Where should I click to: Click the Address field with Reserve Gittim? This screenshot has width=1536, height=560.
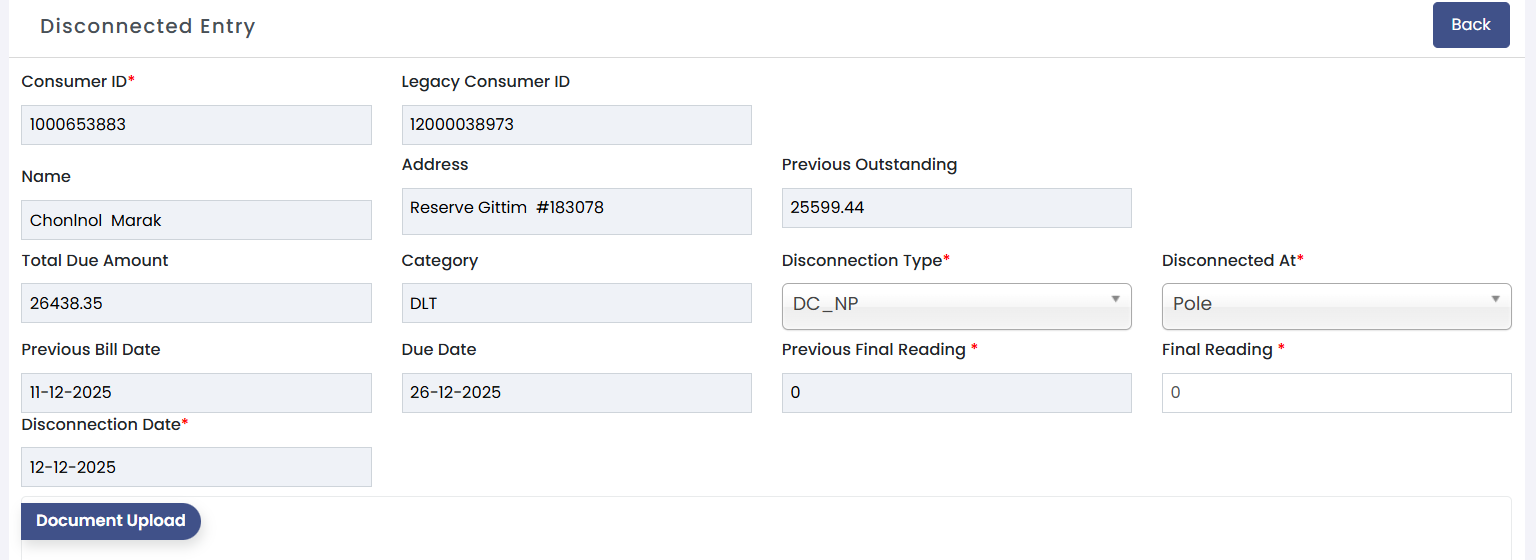tap(576, 211)
